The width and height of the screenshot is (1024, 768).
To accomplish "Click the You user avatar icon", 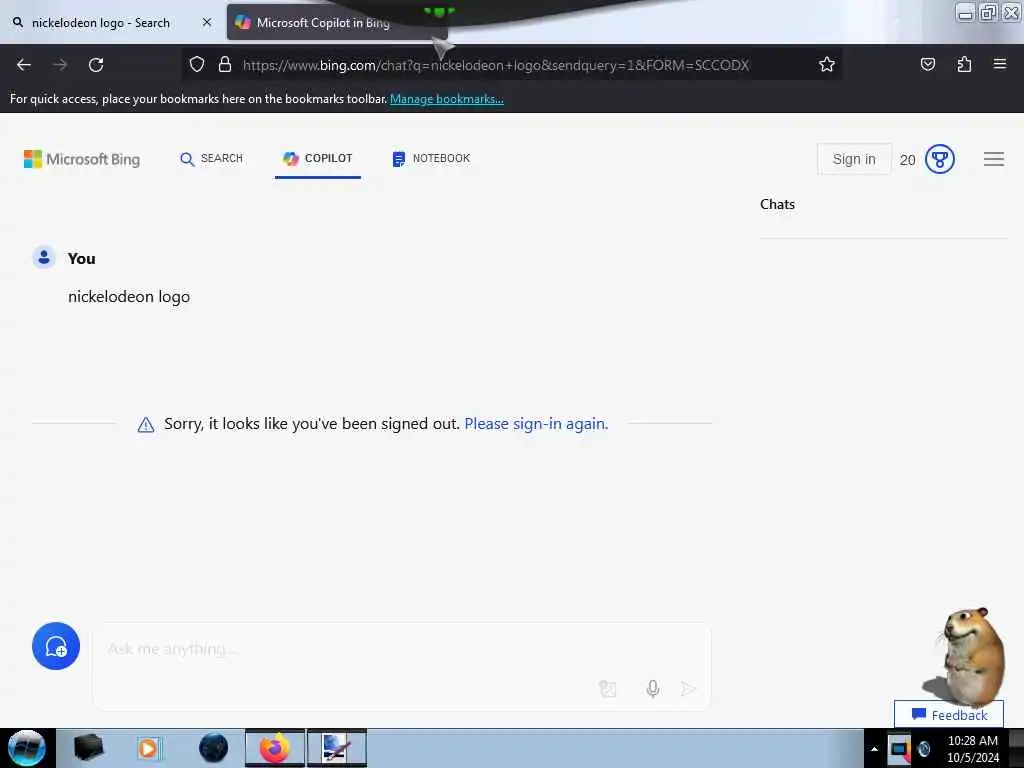I will [44, 258].
